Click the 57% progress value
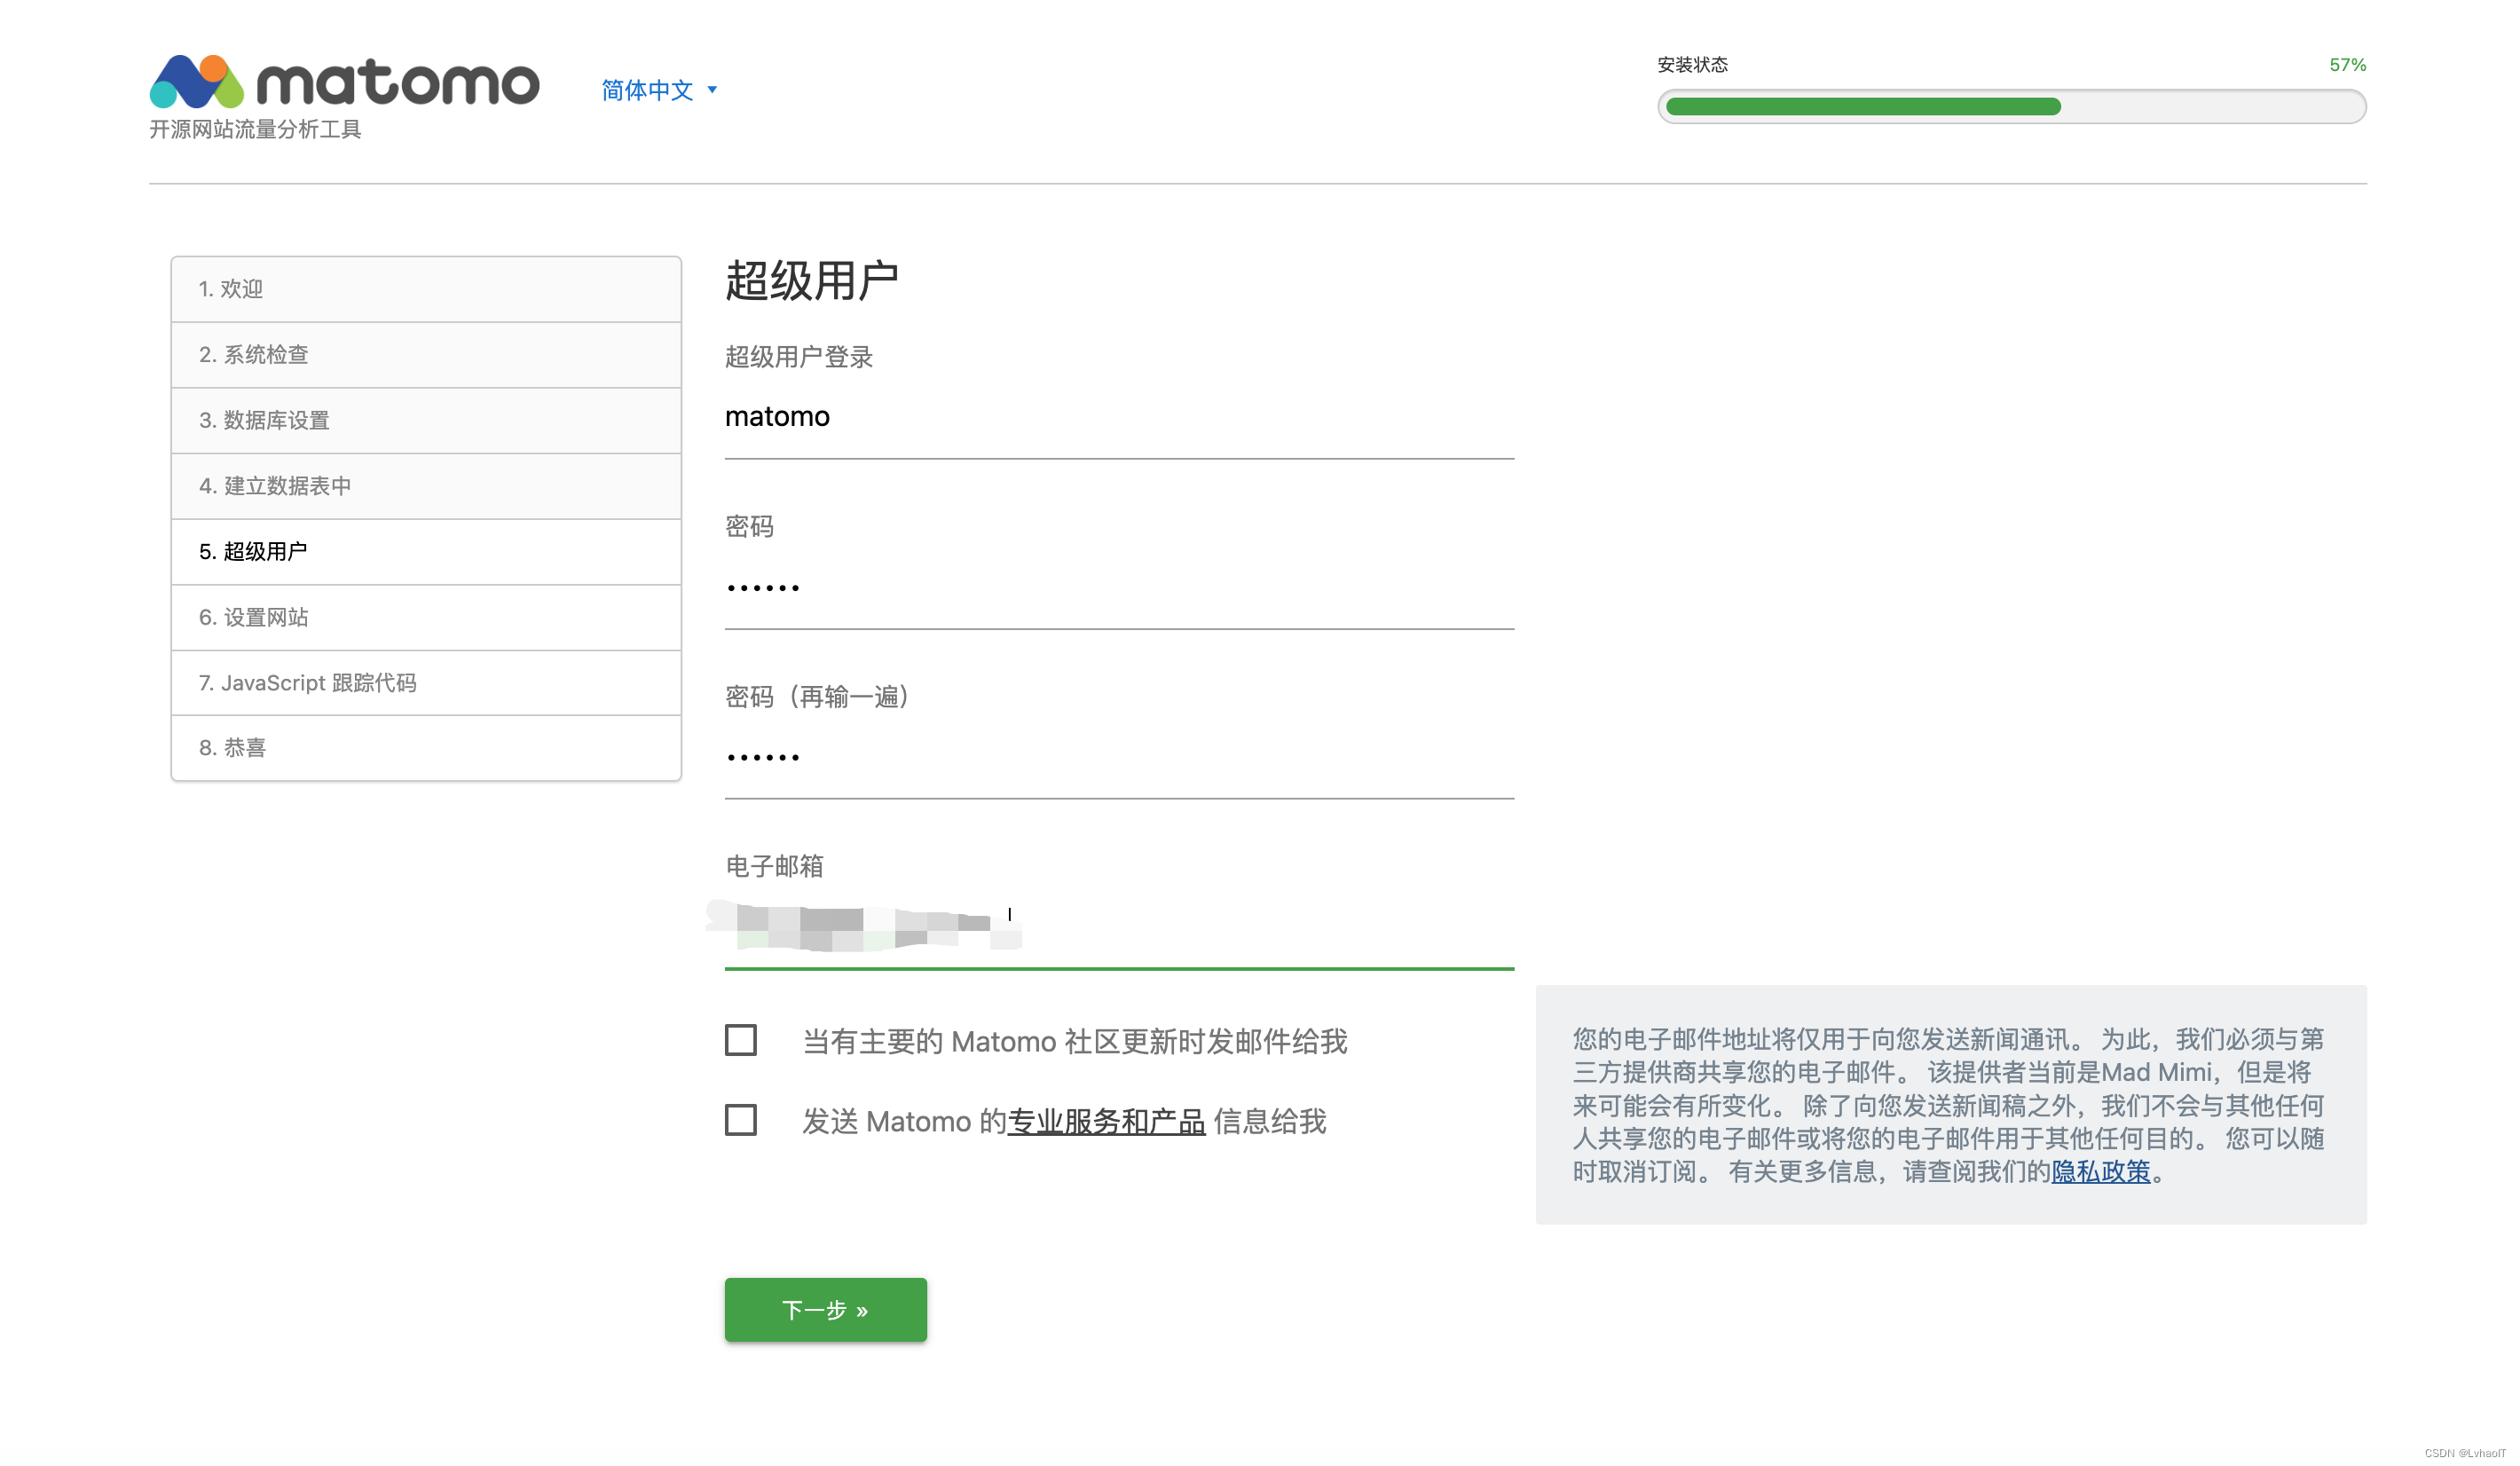The width and height of the screenshot is (2520, 1466). 2347,65
